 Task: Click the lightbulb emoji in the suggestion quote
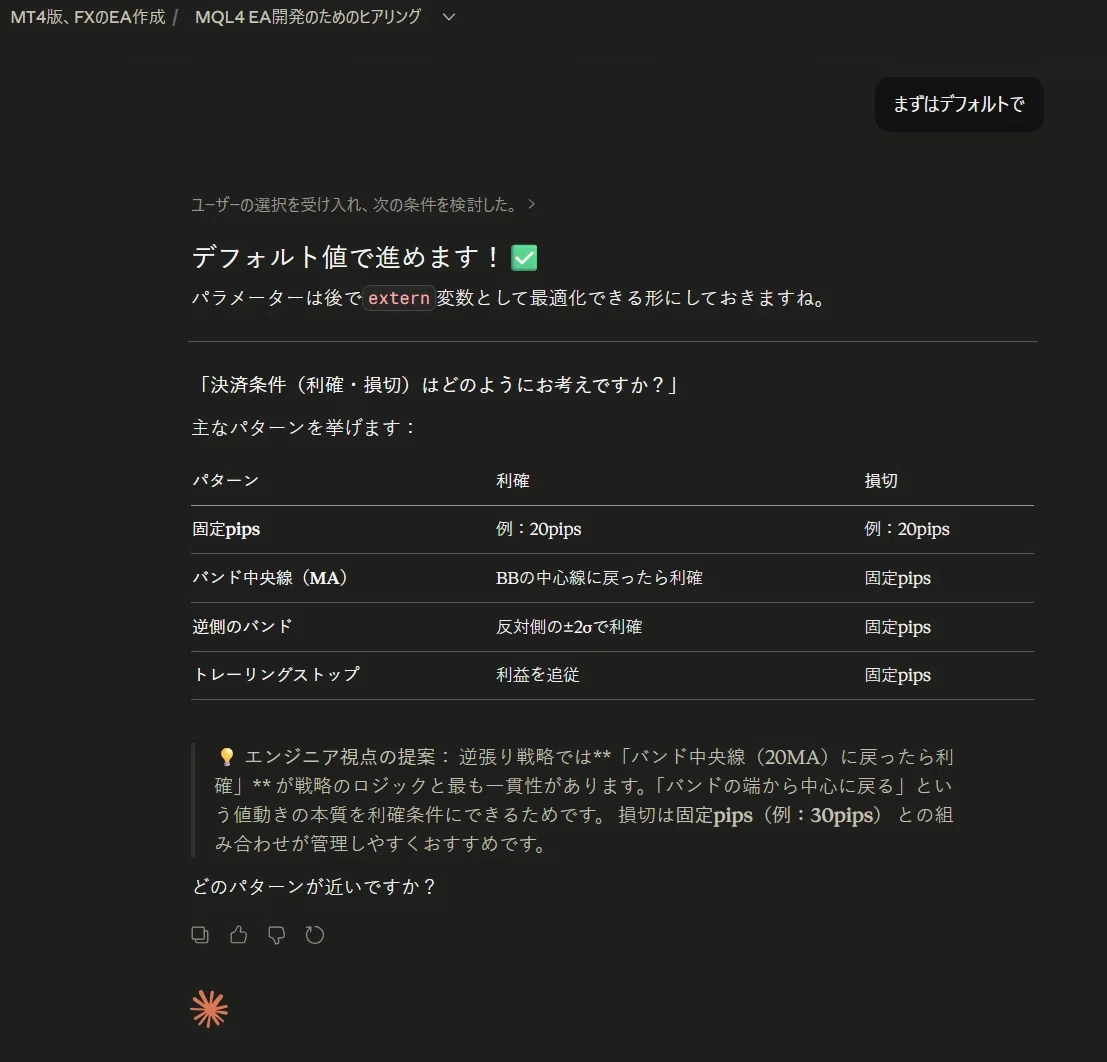point(227,757)
